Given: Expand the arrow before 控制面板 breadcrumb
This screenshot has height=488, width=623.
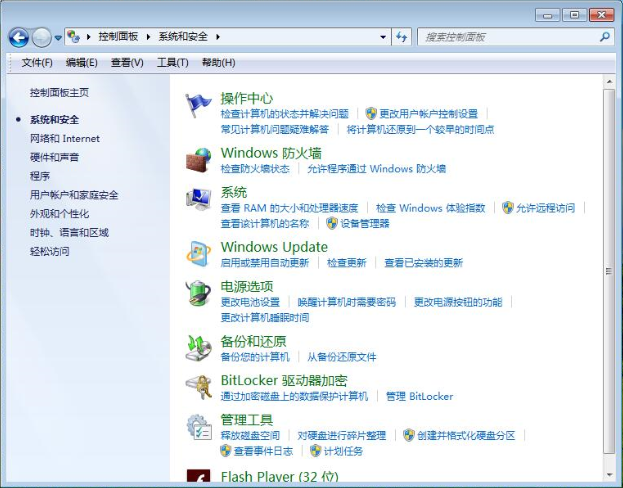Looking at the screenshot, I should coord(88,37).
